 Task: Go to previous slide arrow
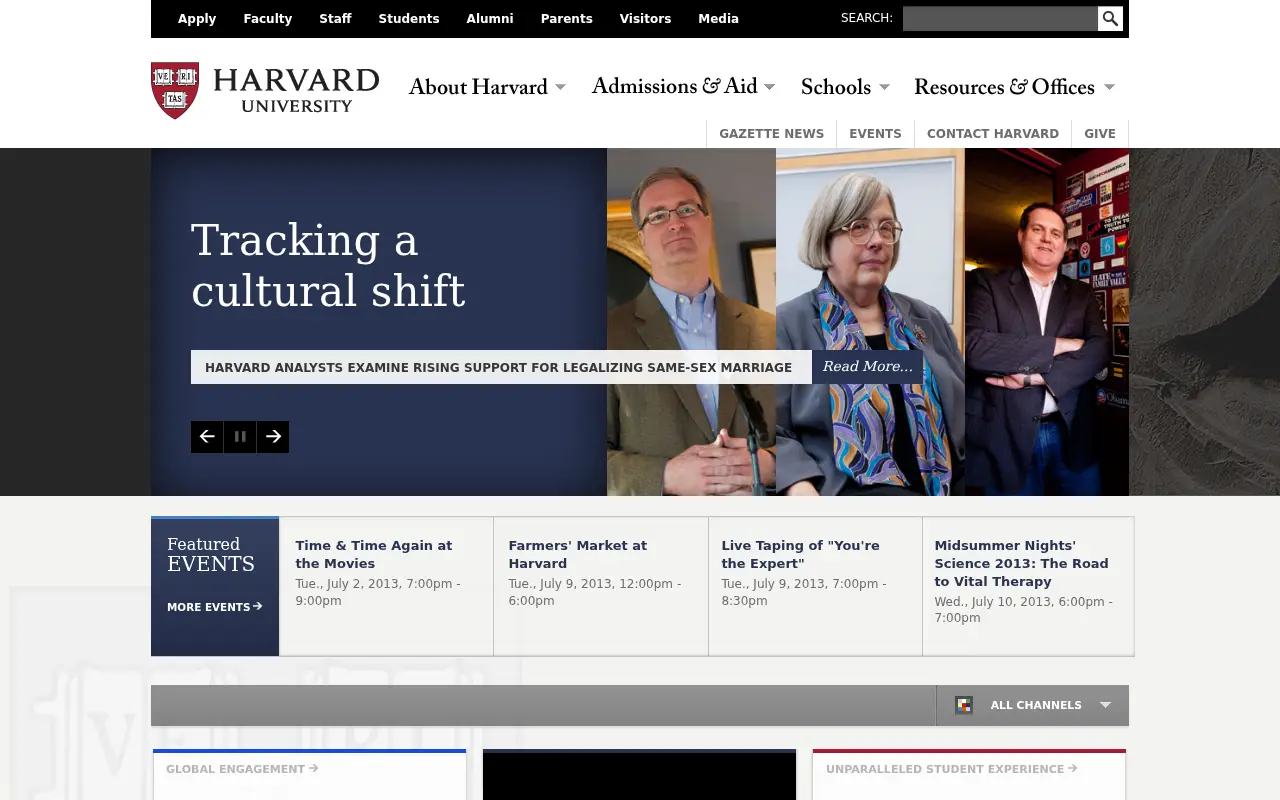pyautogui.click(x=207, y=437)
